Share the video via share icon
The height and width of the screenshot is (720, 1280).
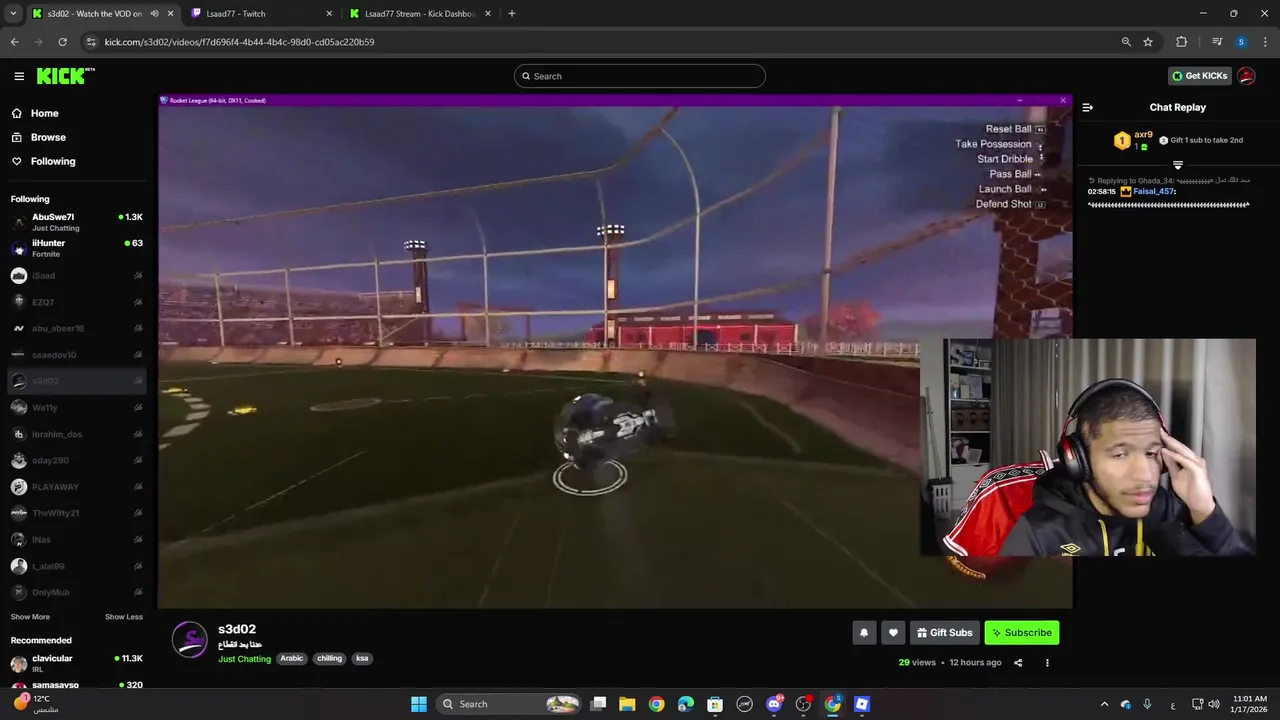click(1018, 662)
